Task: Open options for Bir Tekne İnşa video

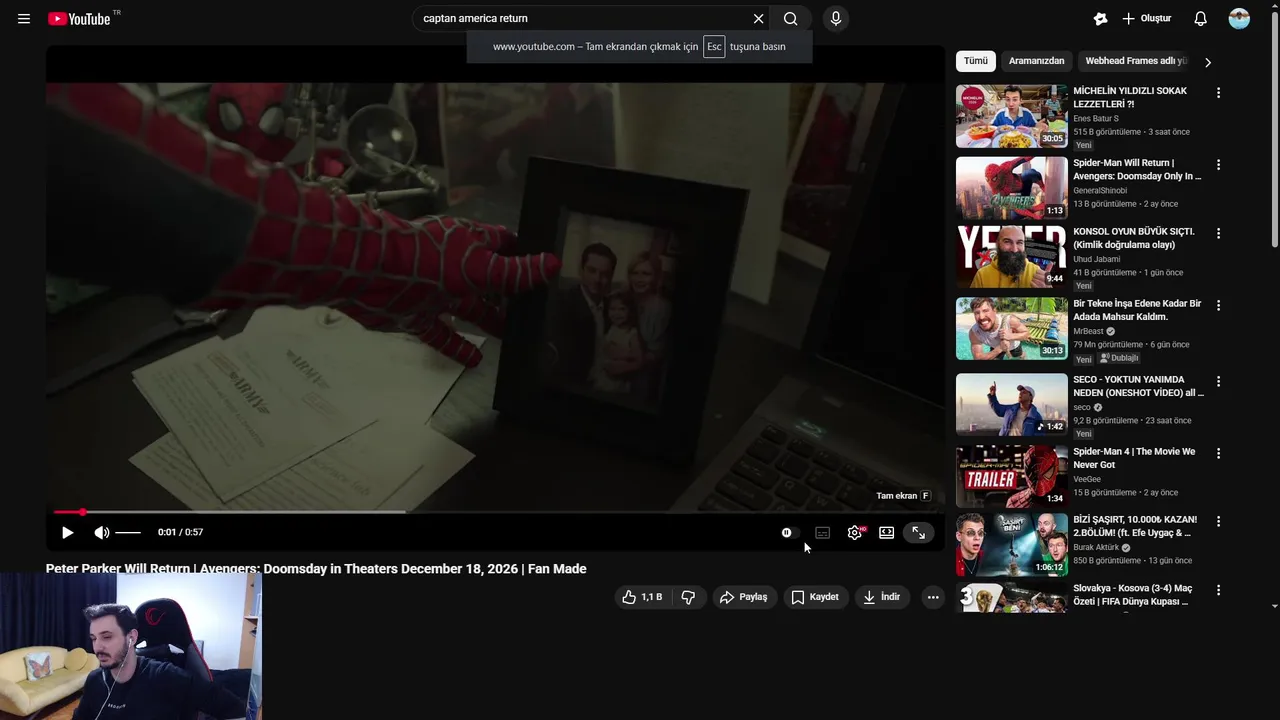Action: tap(1218, 305)
